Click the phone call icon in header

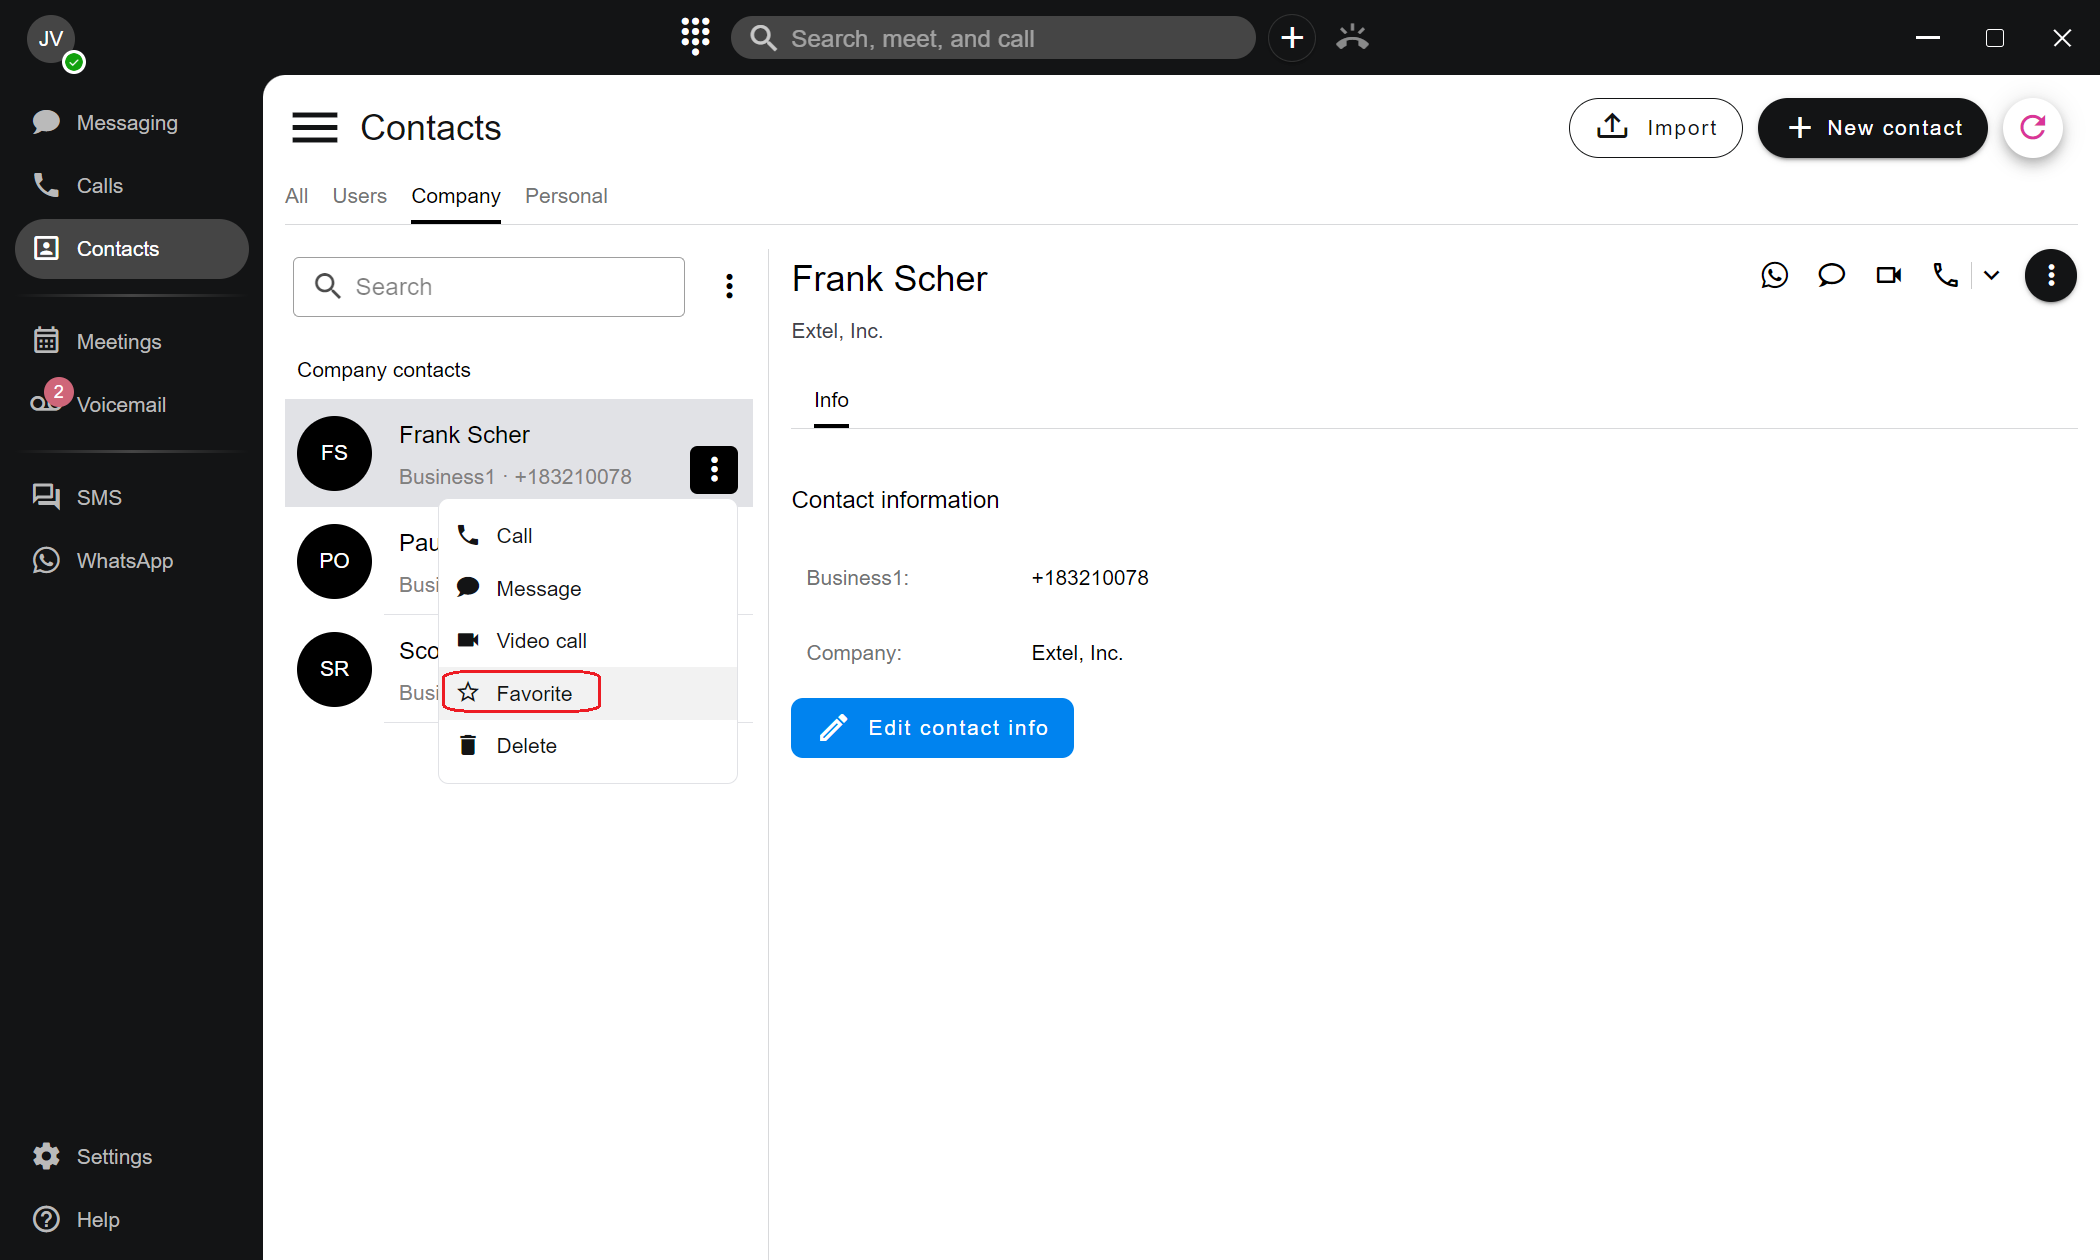click(1945, 275)
